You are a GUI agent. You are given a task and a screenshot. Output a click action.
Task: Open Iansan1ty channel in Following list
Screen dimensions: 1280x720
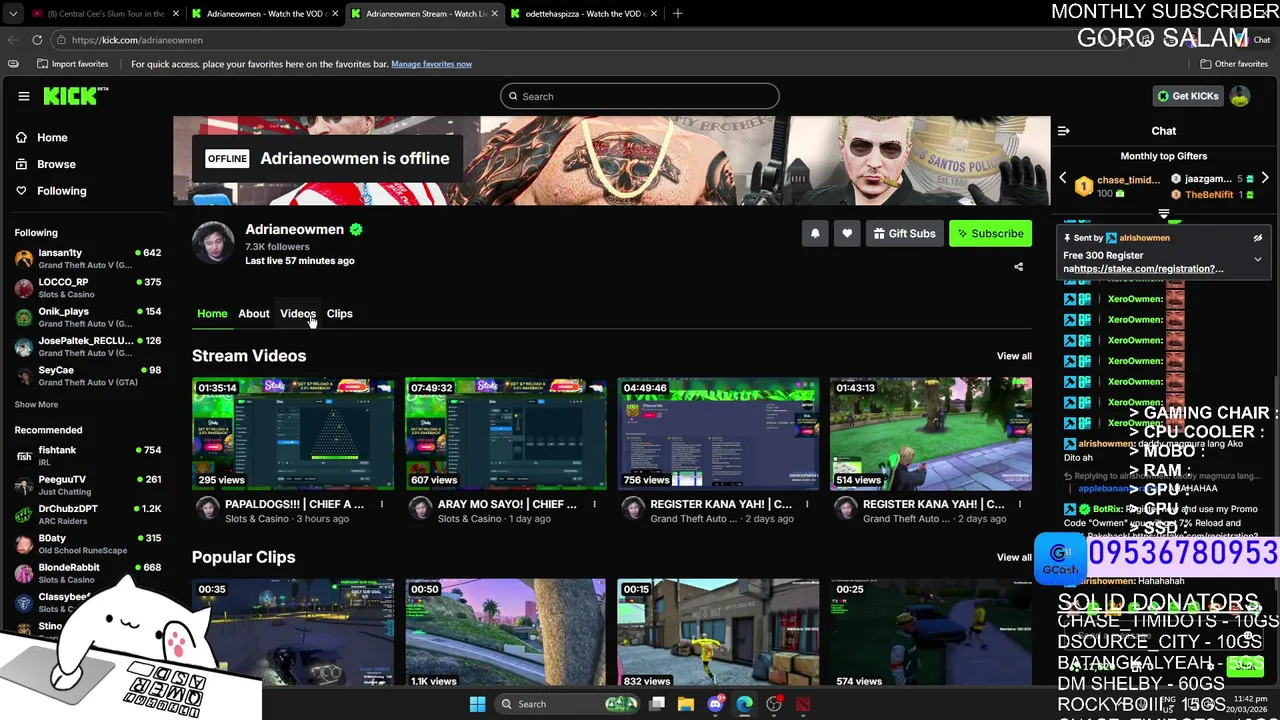88,259
